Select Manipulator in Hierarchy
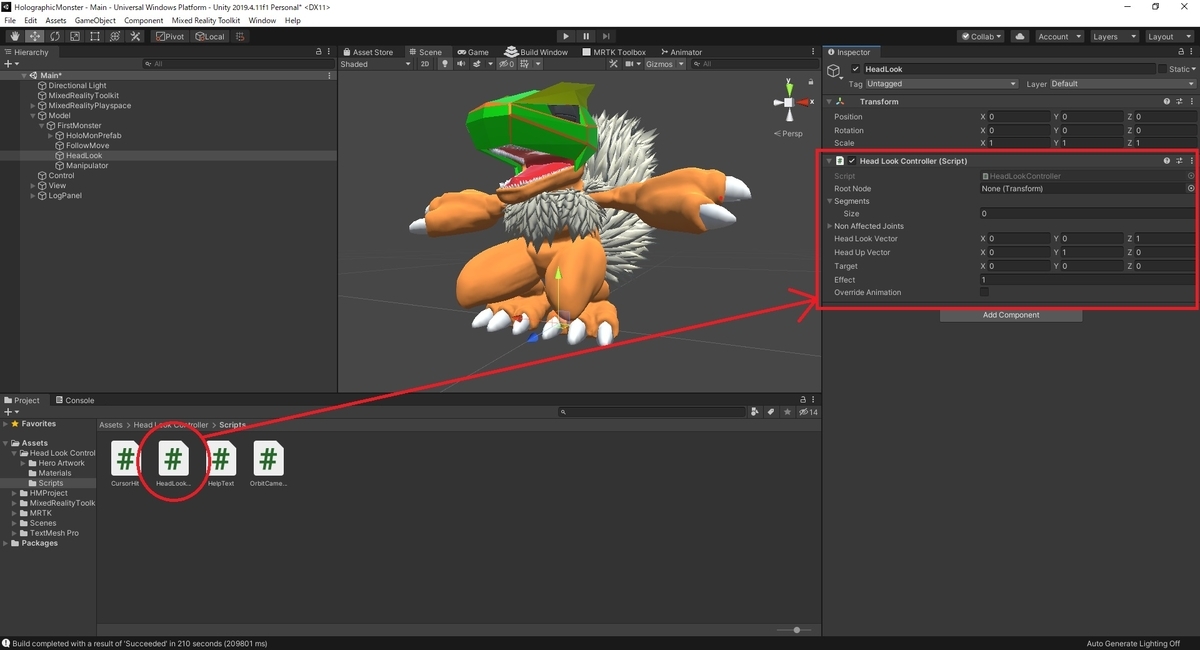 click(87, 165)
